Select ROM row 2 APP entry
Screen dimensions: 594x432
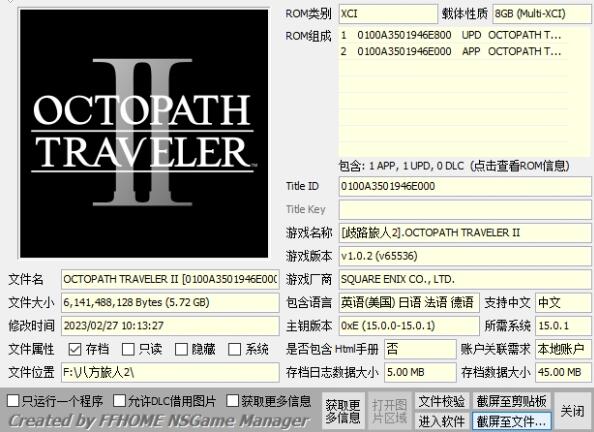tap(453, 51)
